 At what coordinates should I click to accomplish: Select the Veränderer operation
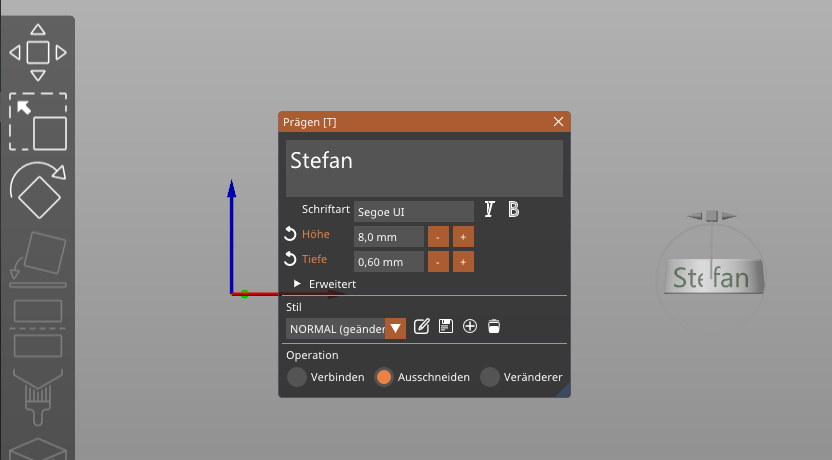pyautogui.click(x=490, y=377)
